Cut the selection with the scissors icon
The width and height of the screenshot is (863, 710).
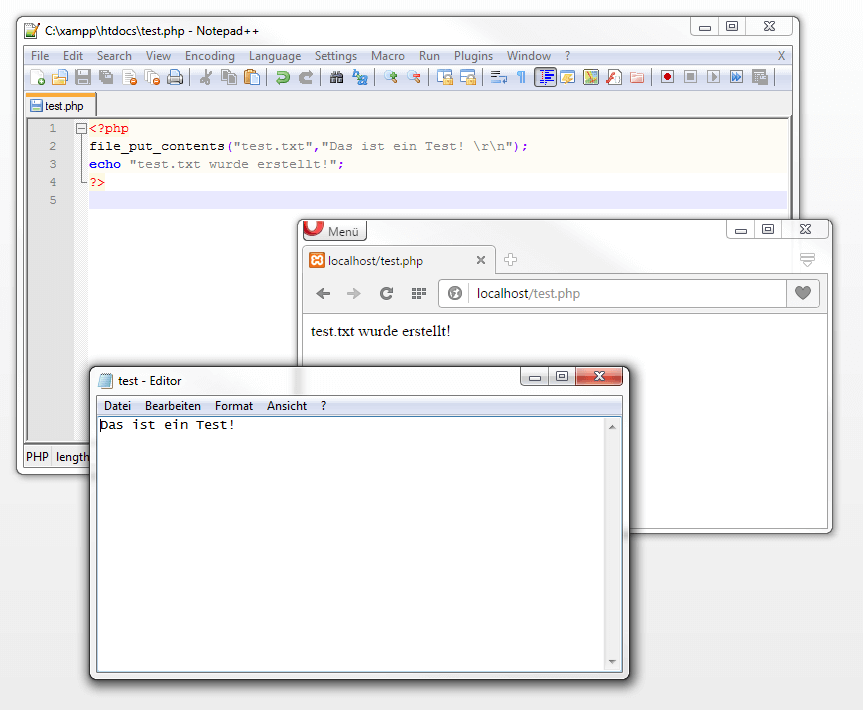206,77
